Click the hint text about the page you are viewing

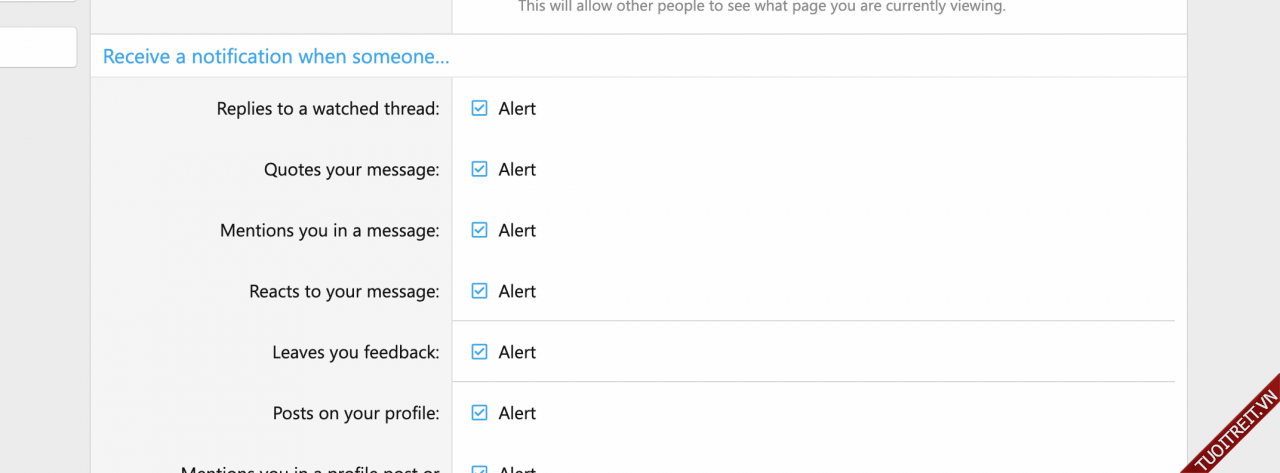pos(761,7)
